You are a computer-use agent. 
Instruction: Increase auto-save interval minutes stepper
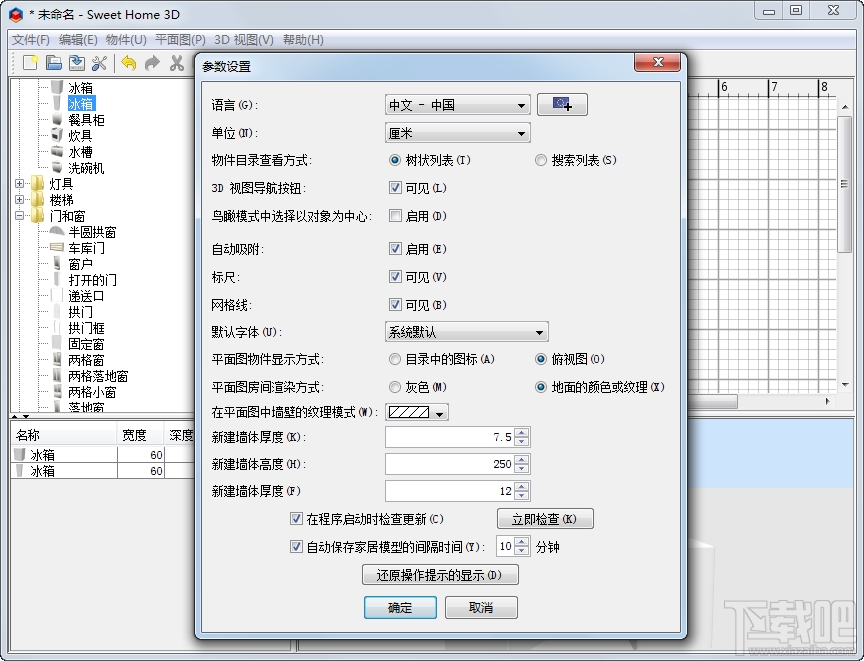522,542
